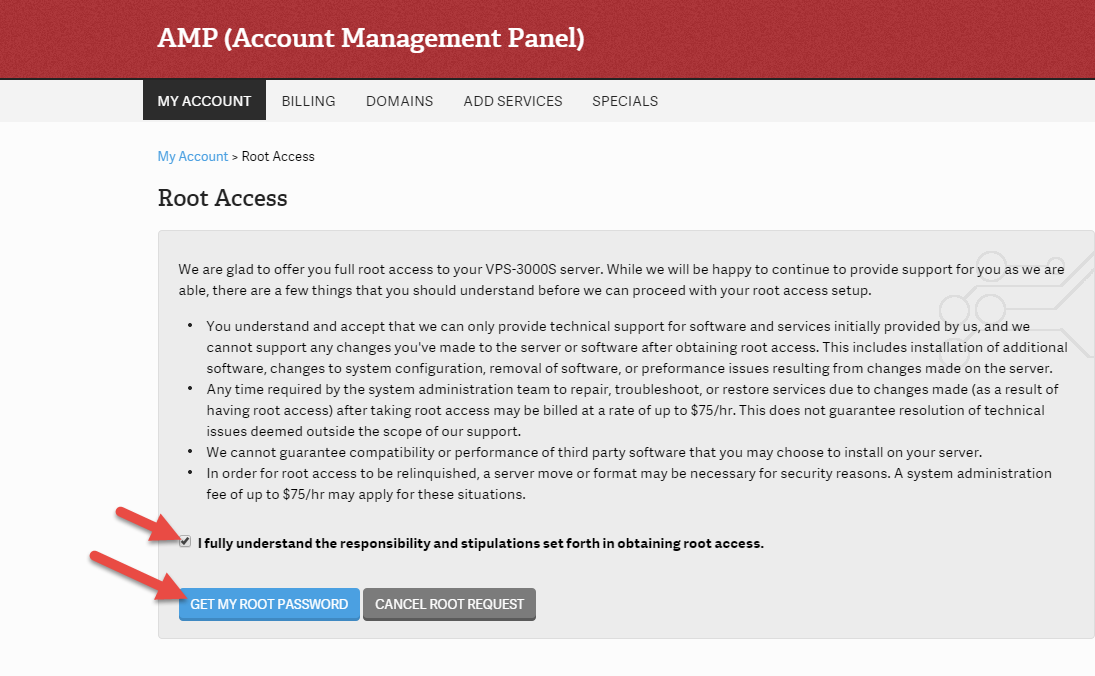Image resolution: width=1095 pixels, height=676 pixels.
Task: Open the DOMAINS tab
Action: 399,100
